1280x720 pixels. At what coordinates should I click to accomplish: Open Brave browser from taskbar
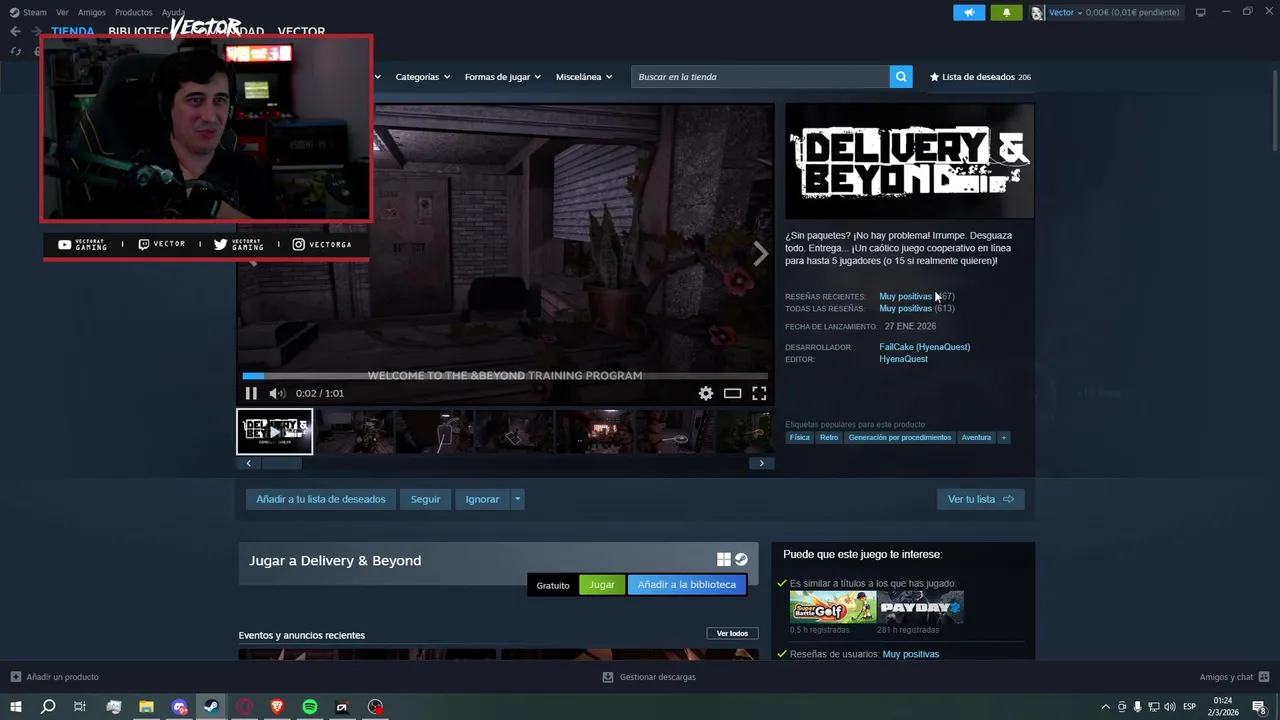tap(277, 707)
